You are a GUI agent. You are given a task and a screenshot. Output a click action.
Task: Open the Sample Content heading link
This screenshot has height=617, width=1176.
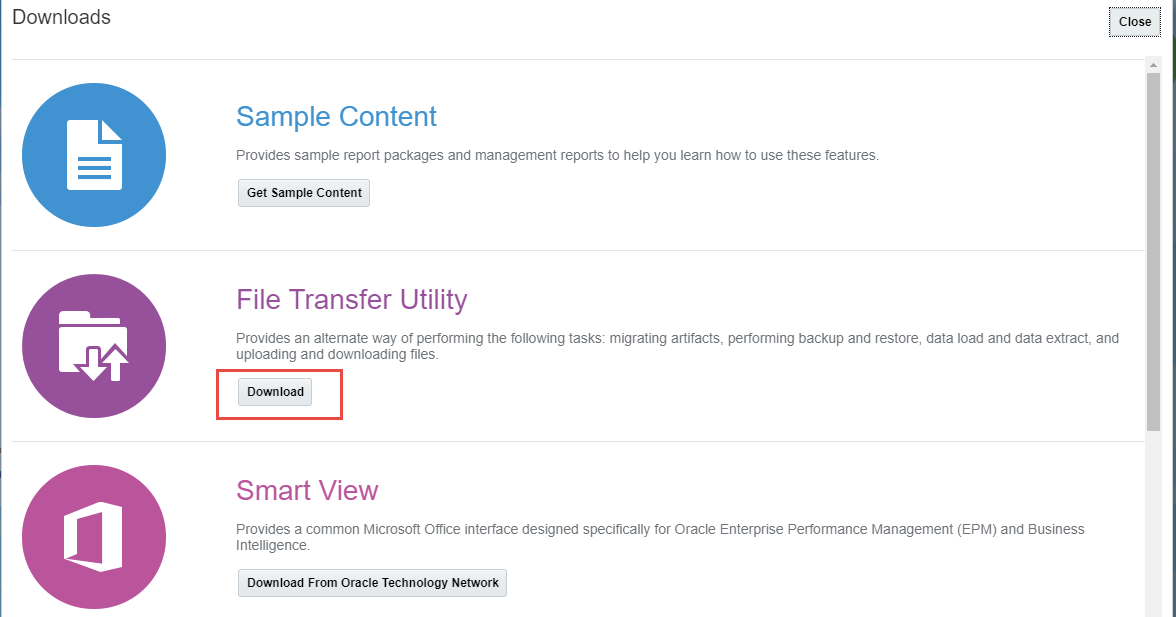[x=336, y=117]
